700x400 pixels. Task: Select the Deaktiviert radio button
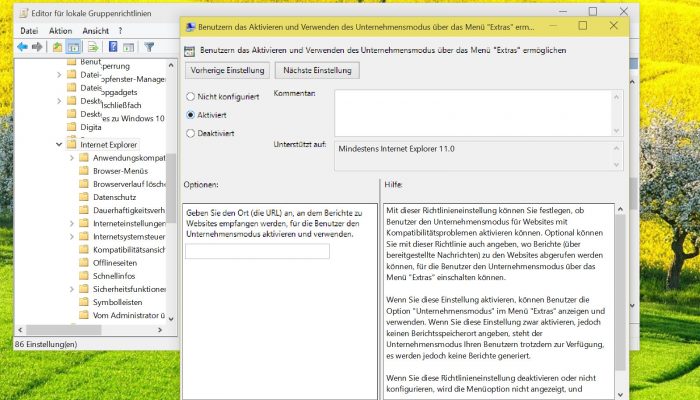pyautogui.click(x=191, y=133)
